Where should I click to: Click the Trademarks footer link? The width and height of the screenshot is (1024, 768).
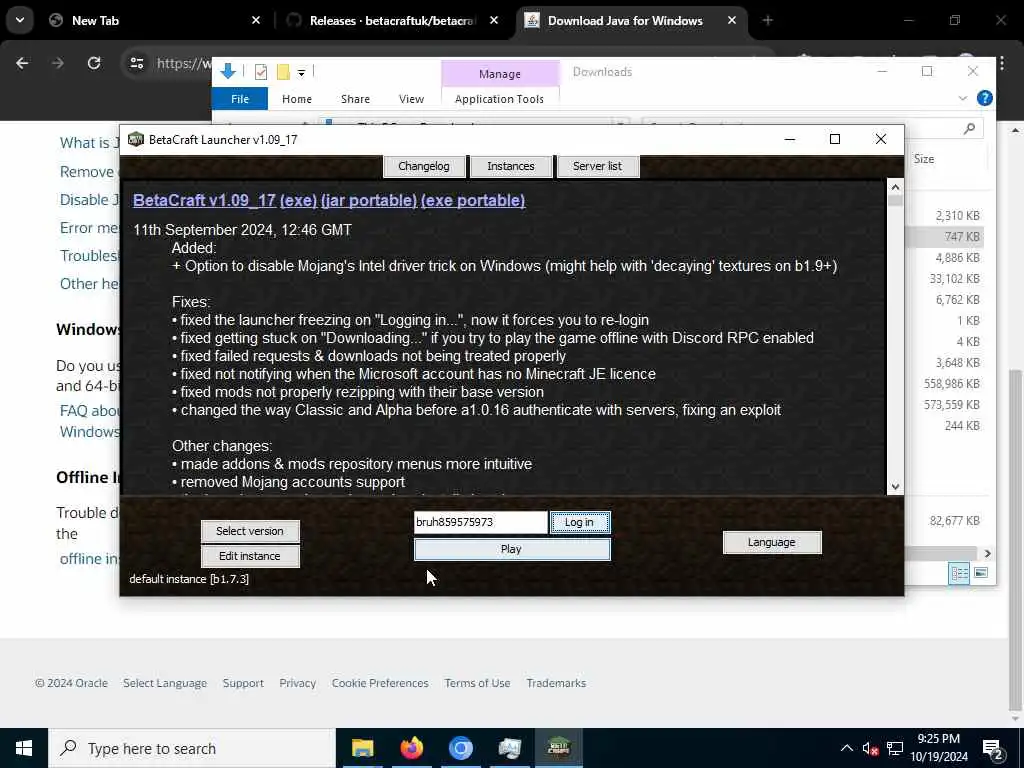pos(556,683)
